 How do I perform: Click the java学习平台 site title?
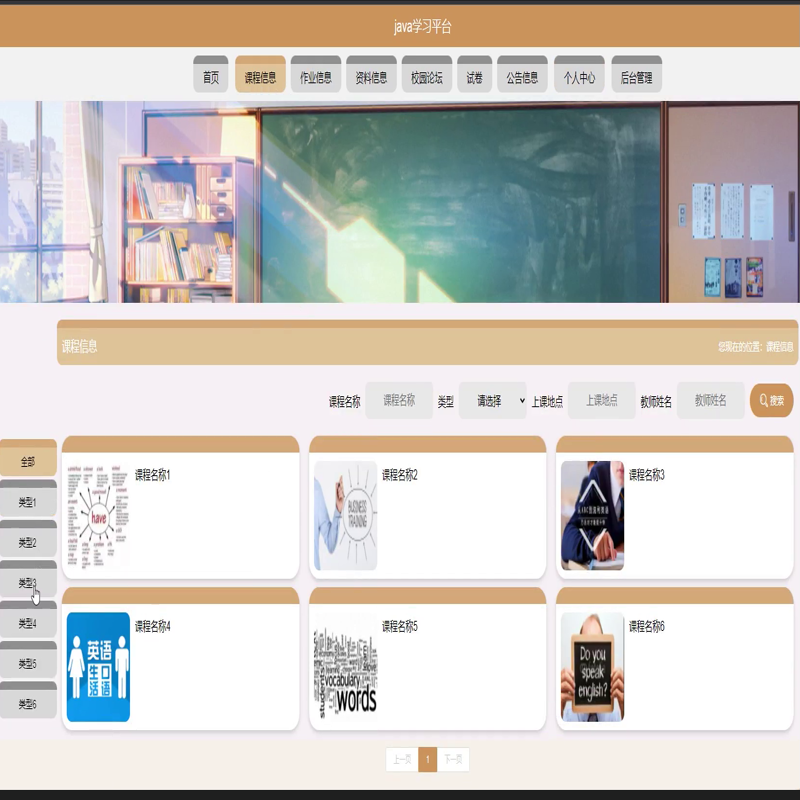pos(422,27)
